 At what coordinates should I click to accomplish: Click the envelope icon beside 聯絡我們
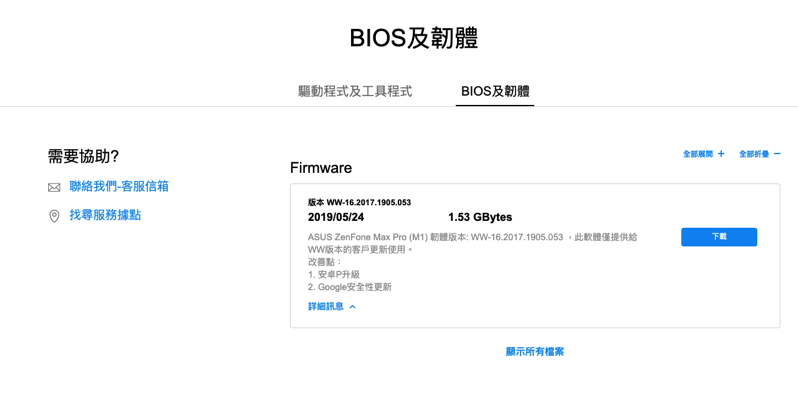(x=54, y=187)
